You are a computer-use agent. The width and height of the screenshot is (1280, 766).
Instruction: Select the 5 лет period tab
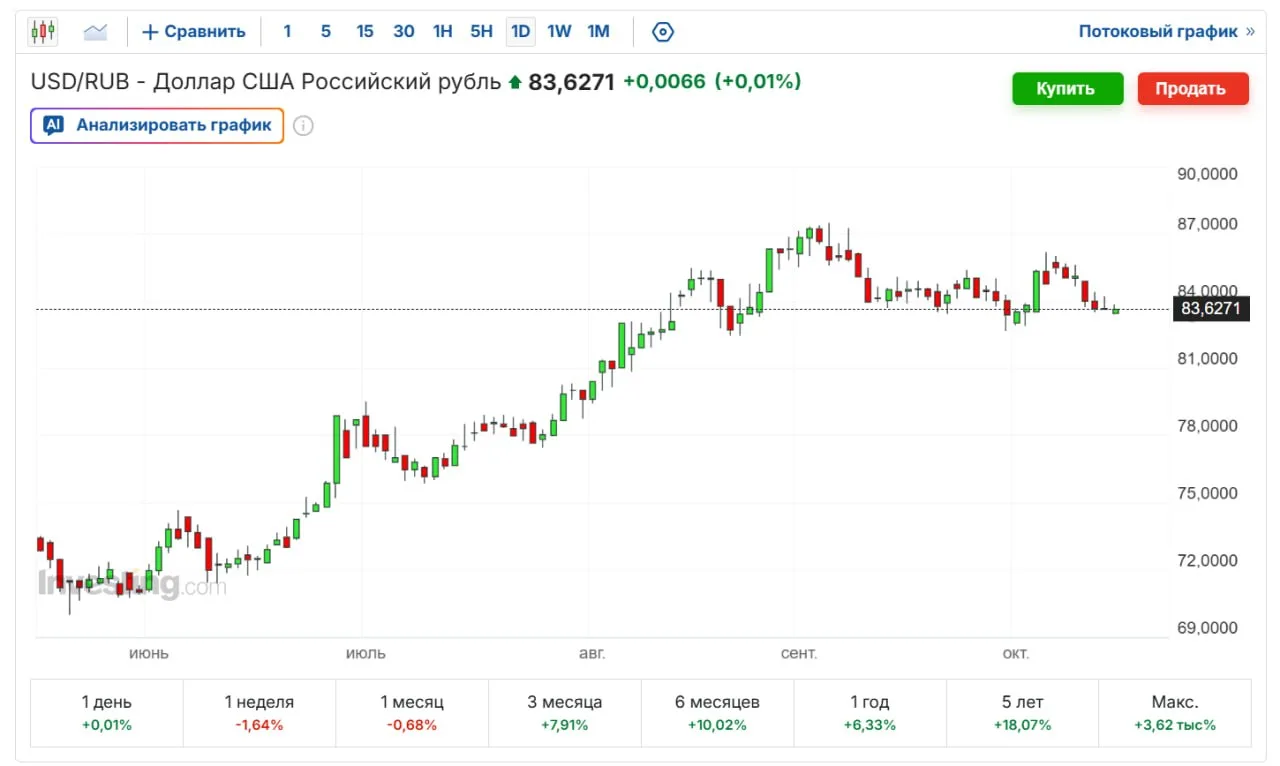pyautogui.click(x=1022, y=713)
